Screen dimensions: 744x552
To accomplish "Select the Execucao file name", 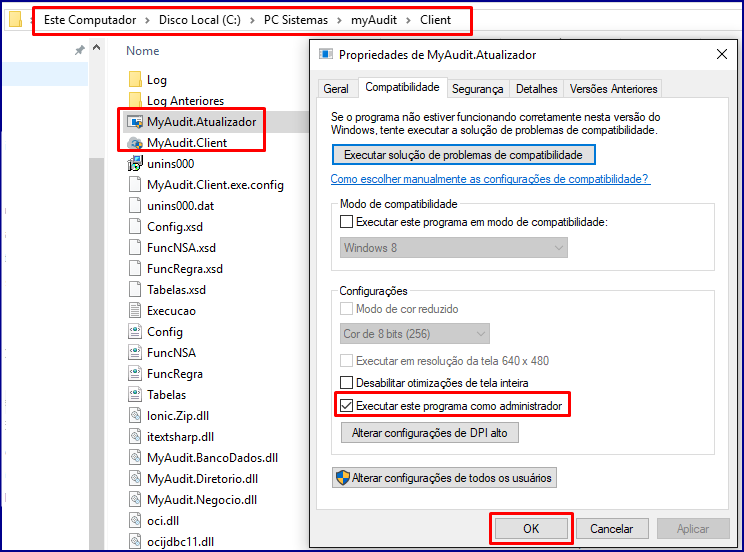I will point(171,311).
